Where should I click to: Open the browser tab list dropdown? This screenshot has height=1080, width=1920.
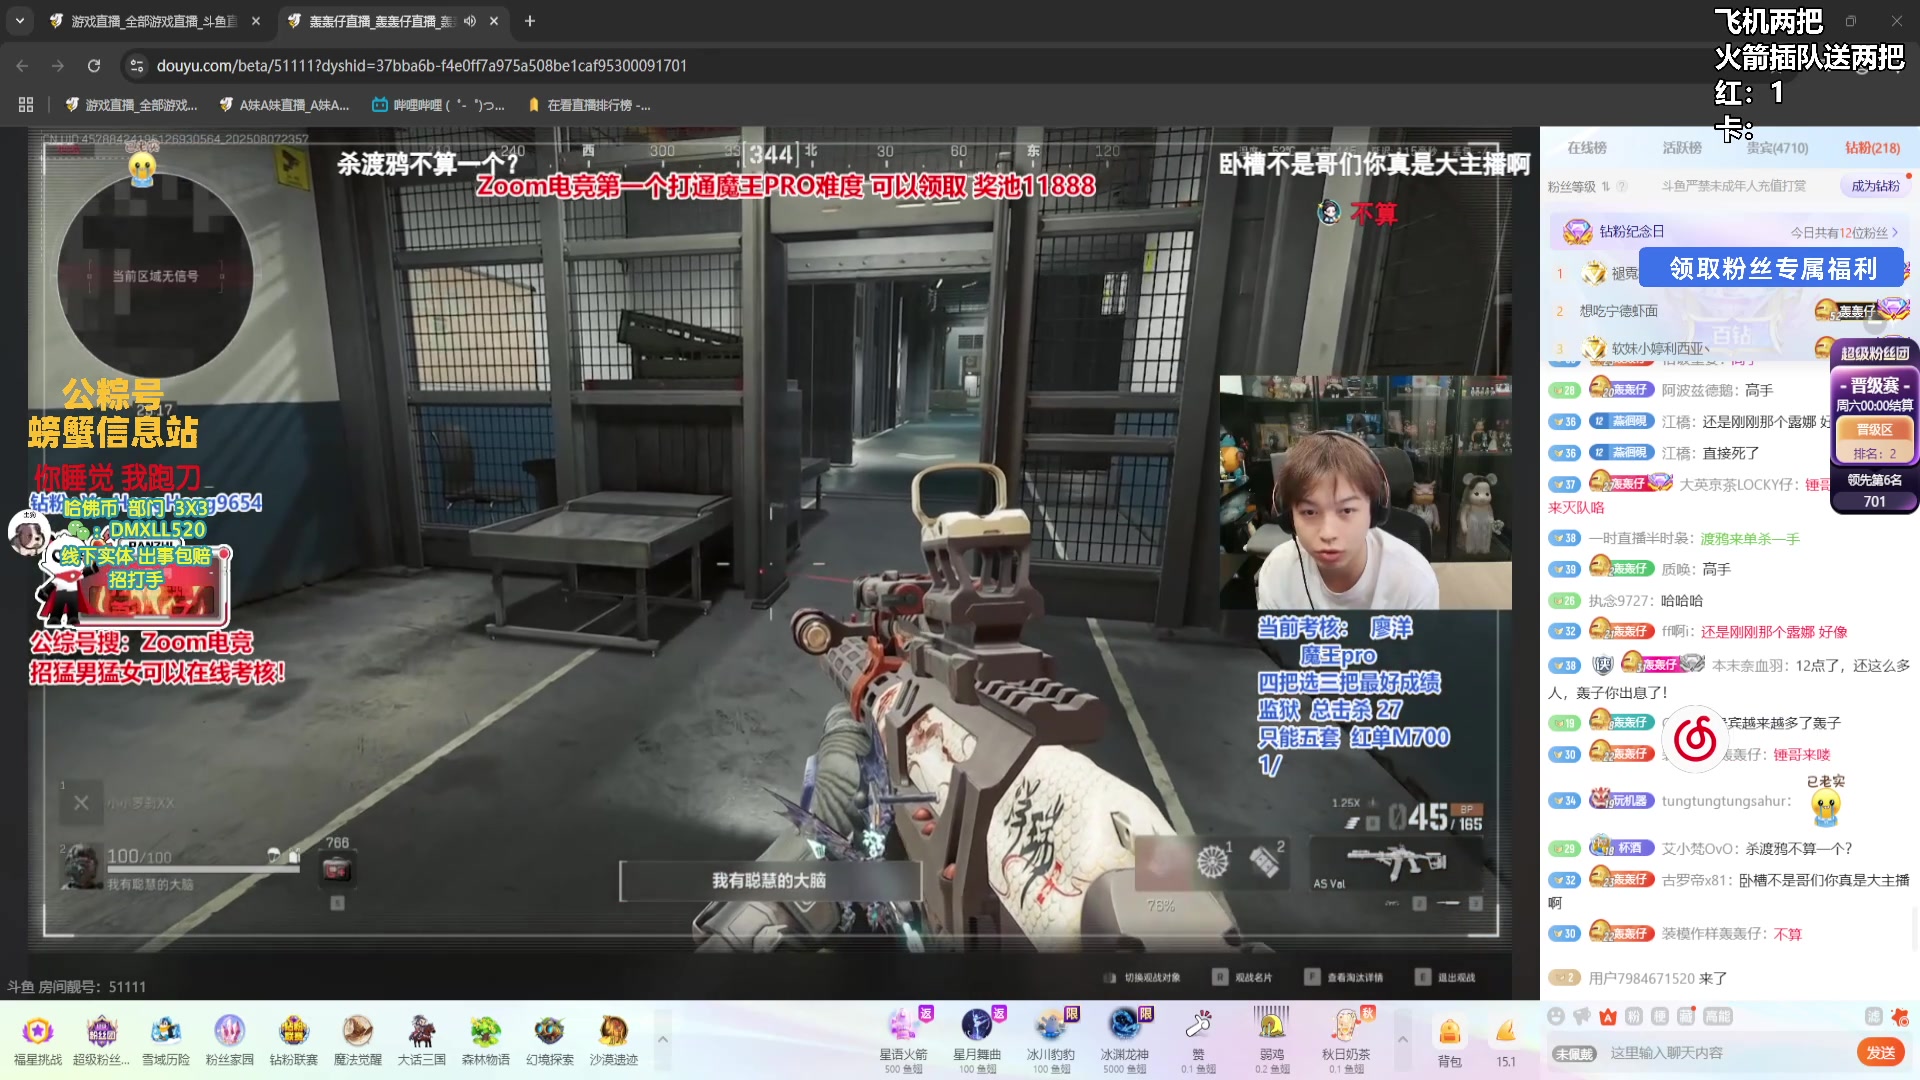coord(20,21)
